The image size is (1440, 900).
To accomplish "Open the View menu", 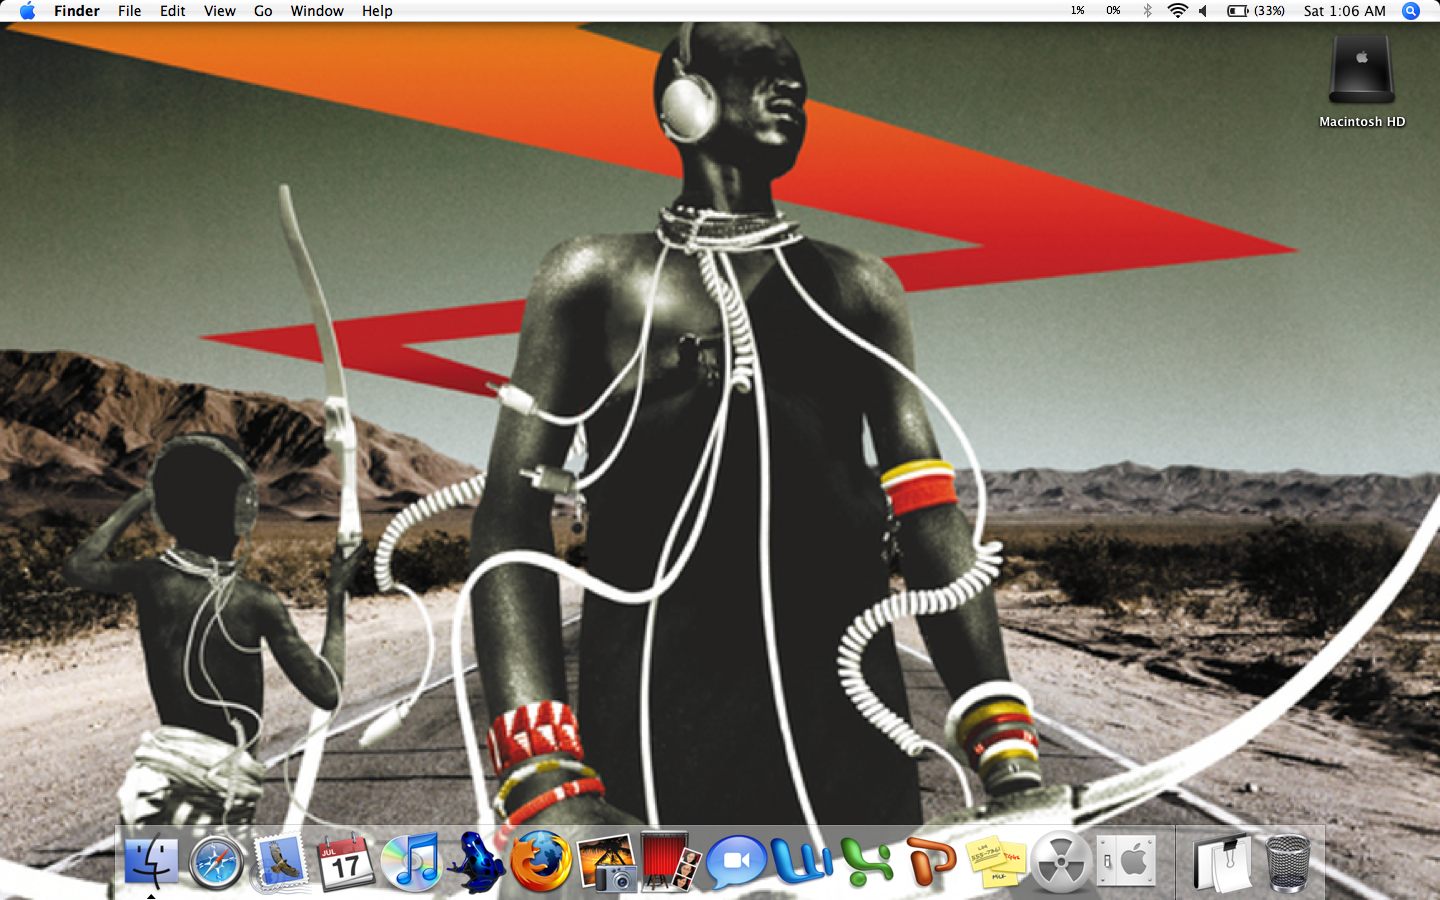I will point(220,11).
